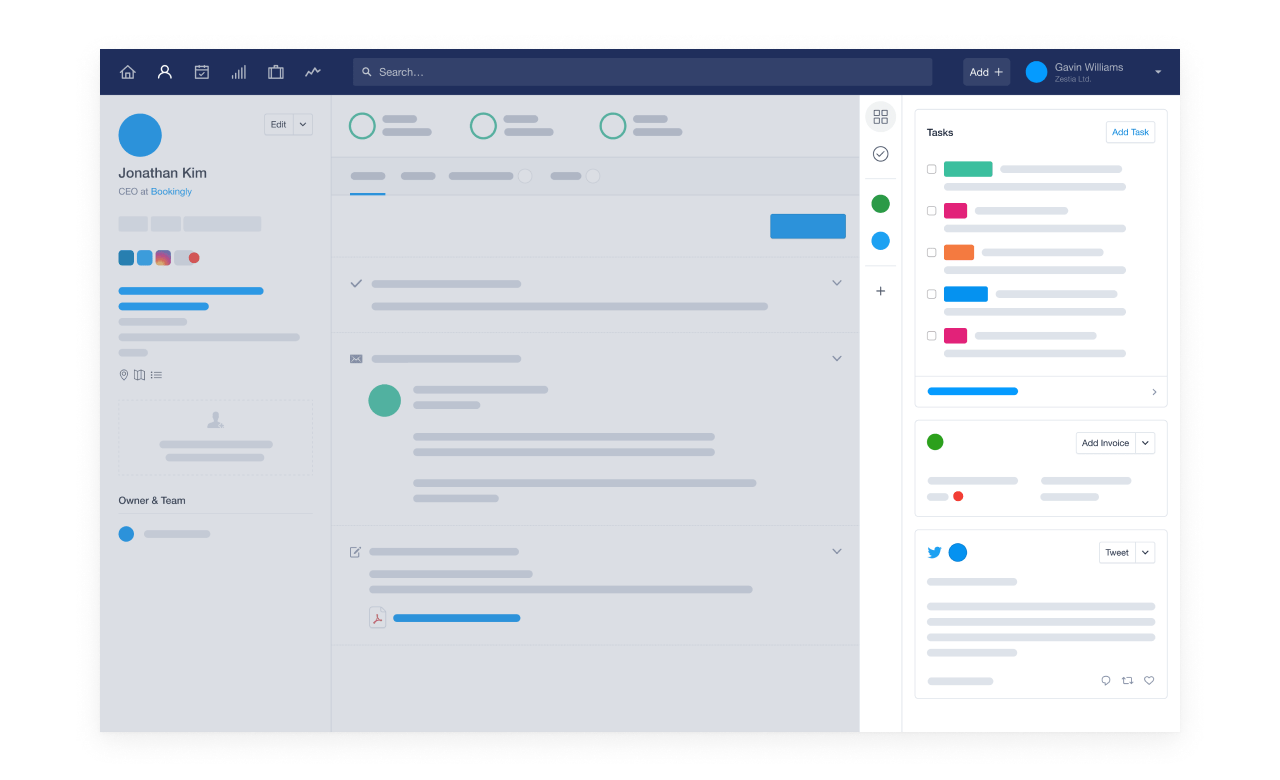Viewport: 1280px width, 780px height.
Task: Expand the checkmark activity entry chevron
Action: click(x=837, y=283)
